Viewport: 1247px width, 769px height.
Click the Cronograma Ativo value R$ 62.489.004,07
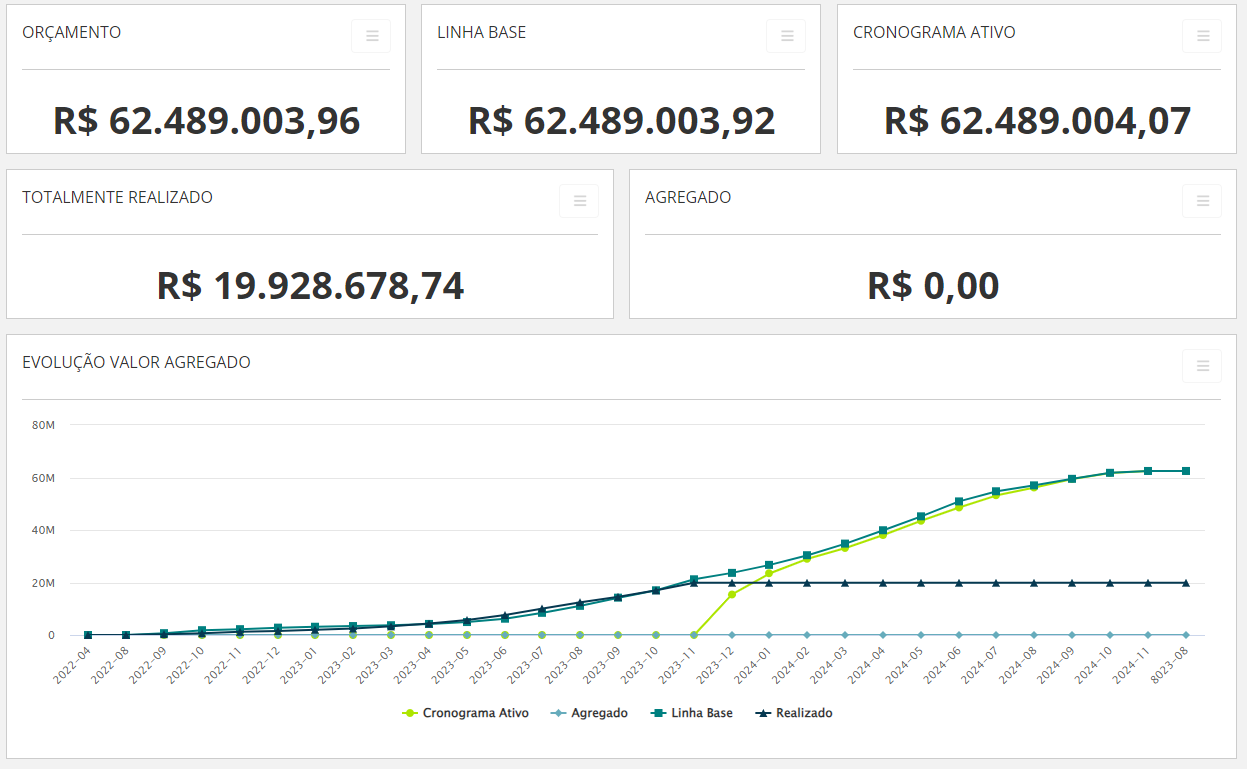pyautogui.click(x=1037, y=121)
